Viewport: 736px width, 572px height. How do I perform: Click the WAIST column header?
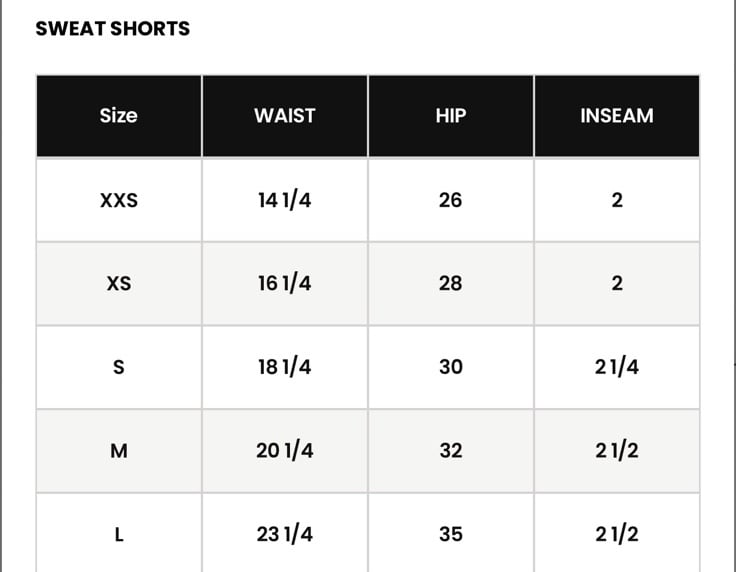pos(285,115)
